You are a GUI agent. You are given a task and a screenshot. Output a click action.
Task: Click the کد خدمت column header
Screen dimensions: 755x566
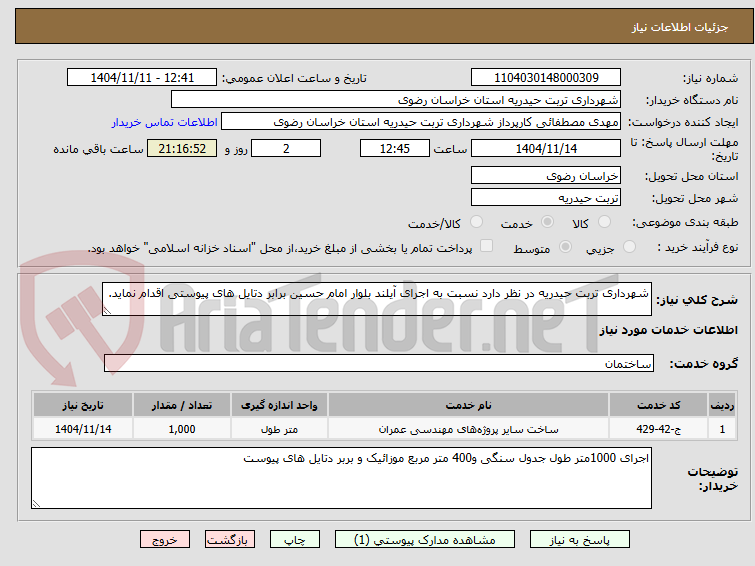(658, 405)
